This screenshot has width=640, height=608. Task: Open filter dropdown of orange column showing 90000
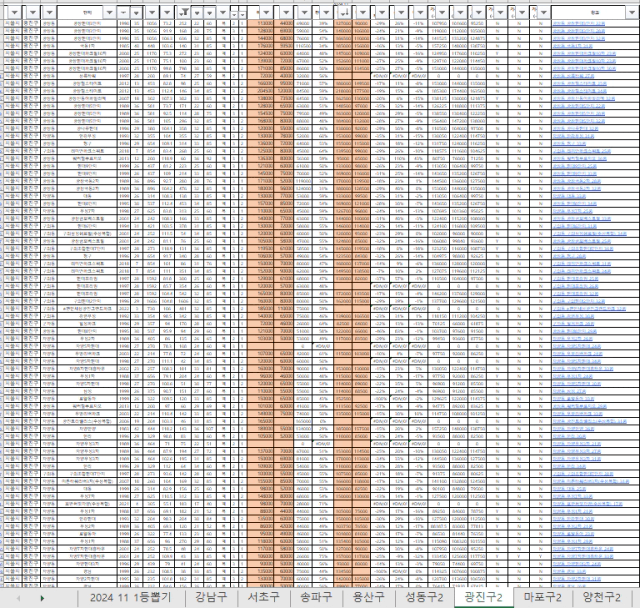click(363, 13)
